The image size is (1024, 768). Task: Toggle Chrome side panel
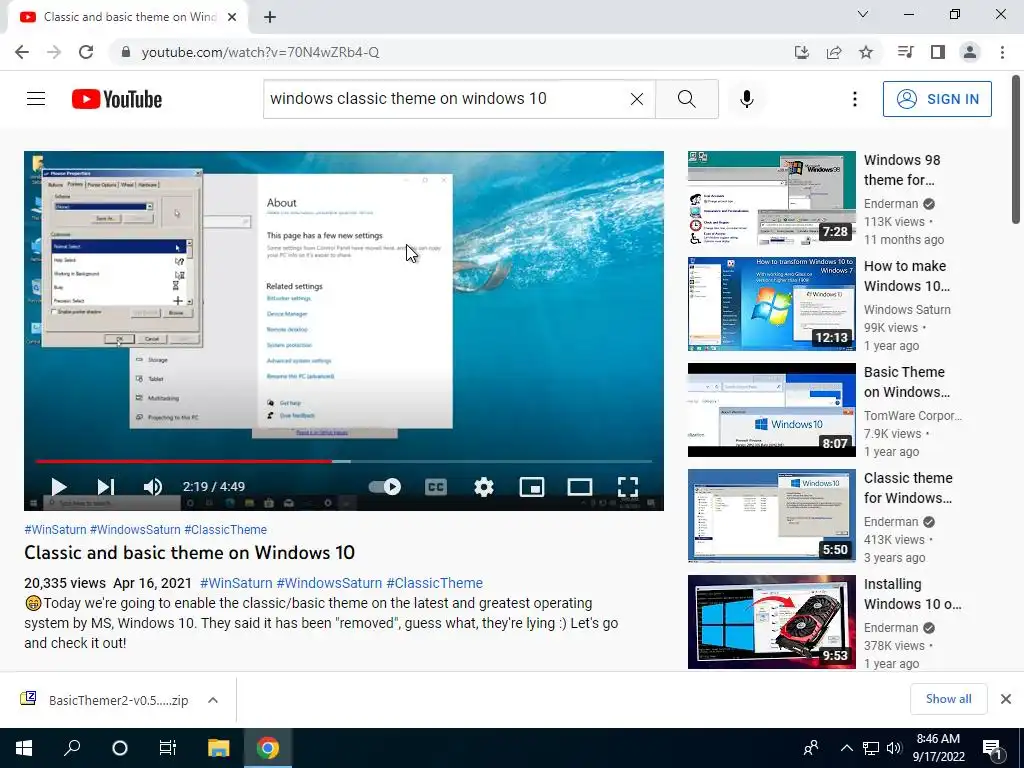(x=938, y=52)
